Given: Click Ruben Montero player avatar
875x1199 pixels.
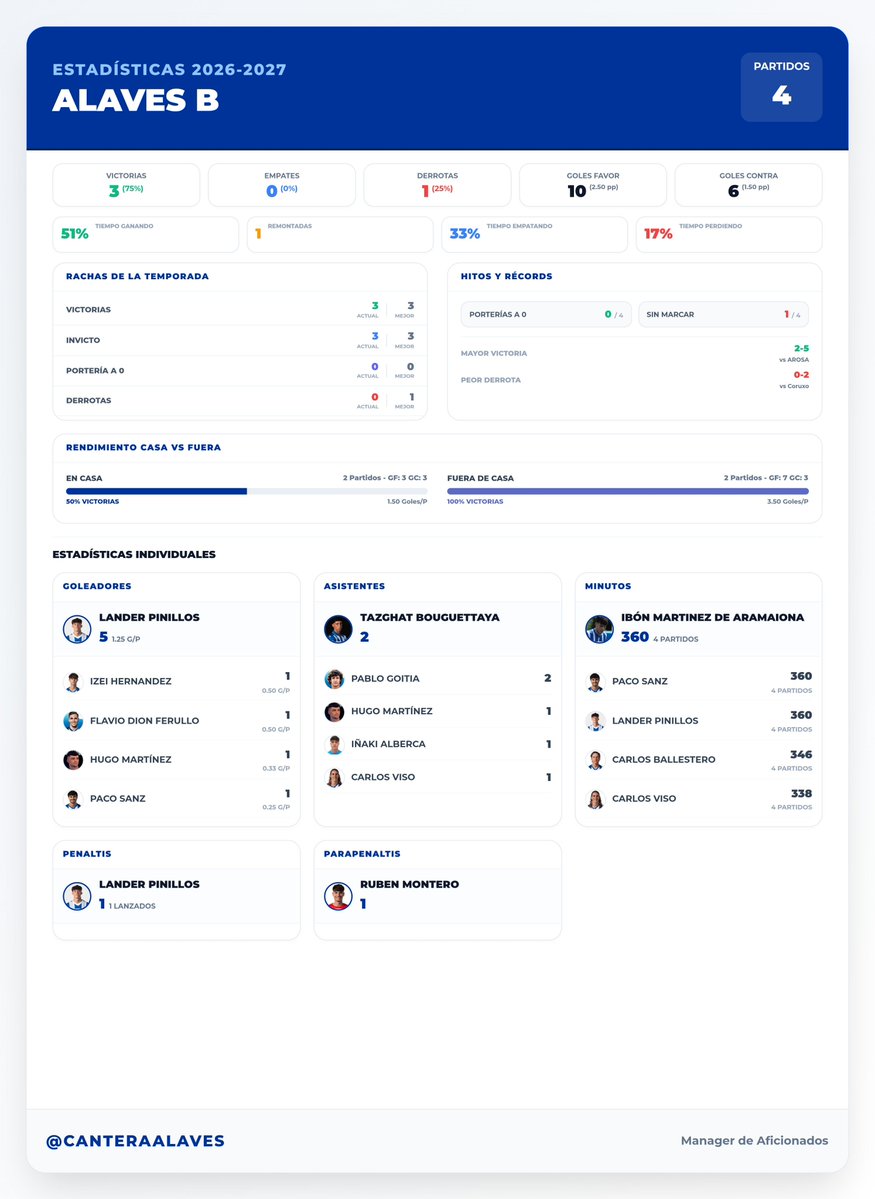Looking at the screenshot, I should pos(338,895).
